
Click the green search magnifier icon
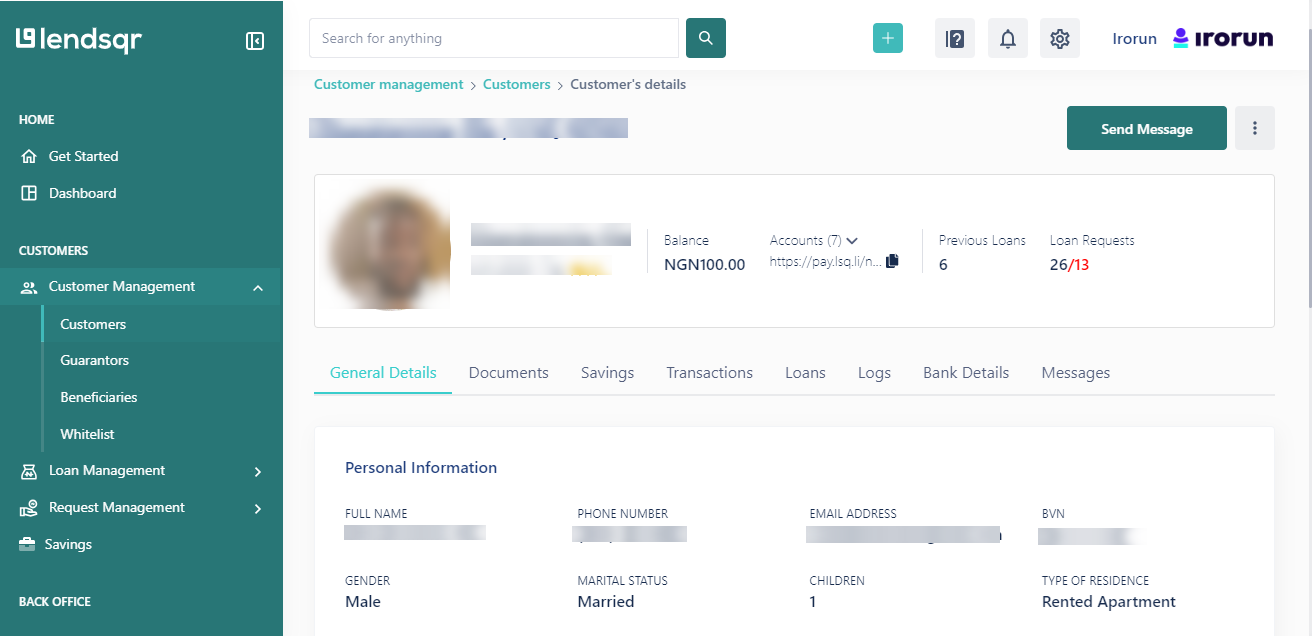705,37
